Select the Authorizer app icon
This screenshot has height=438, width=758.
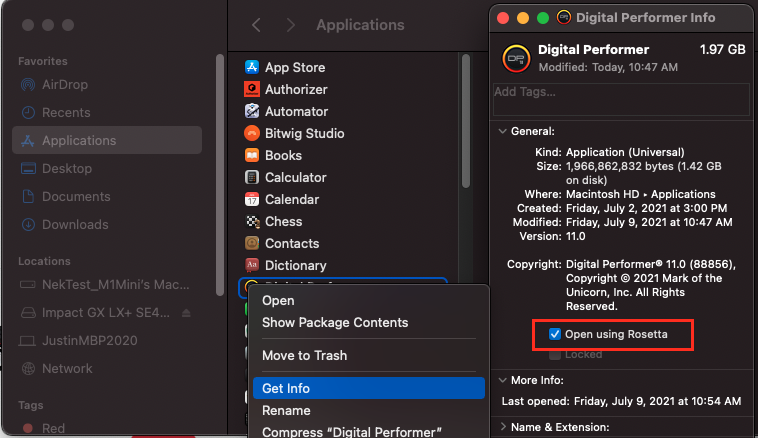[252, 90]
